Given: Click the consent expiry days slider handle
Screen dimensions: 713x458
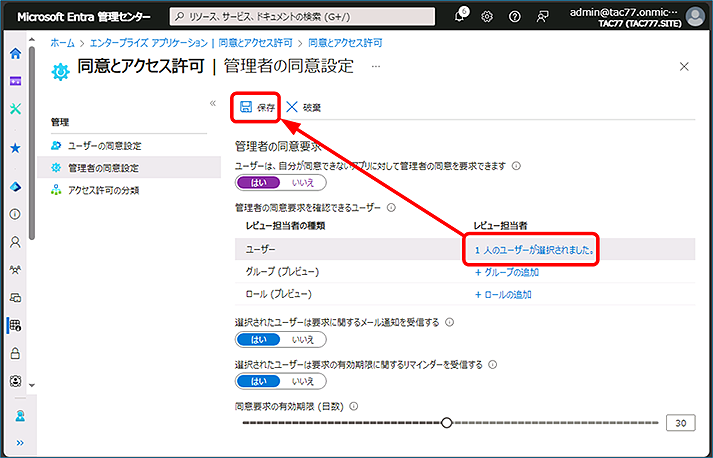Looking at the screenshot, I should (447, 423).
